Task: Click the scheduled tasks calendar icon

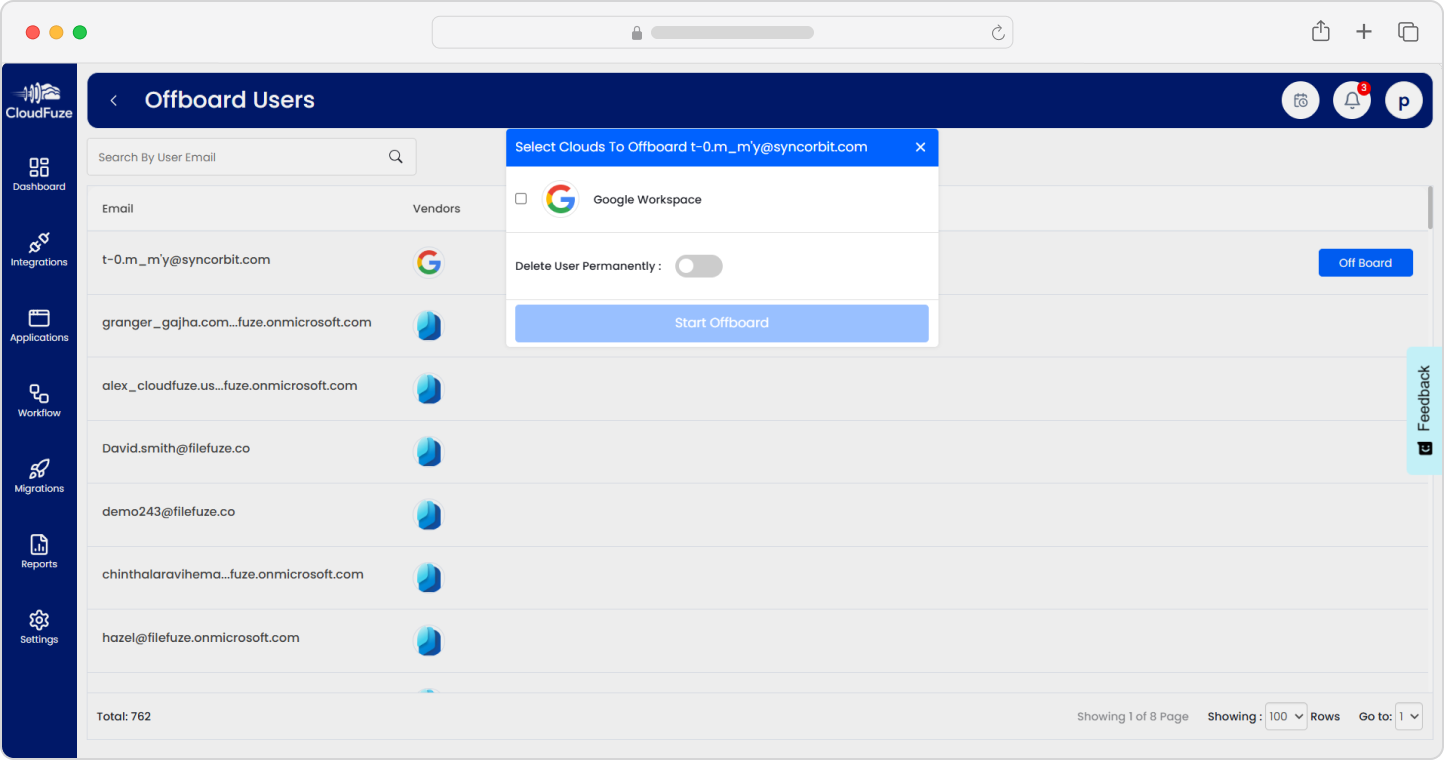Action: pos(1300,100)
